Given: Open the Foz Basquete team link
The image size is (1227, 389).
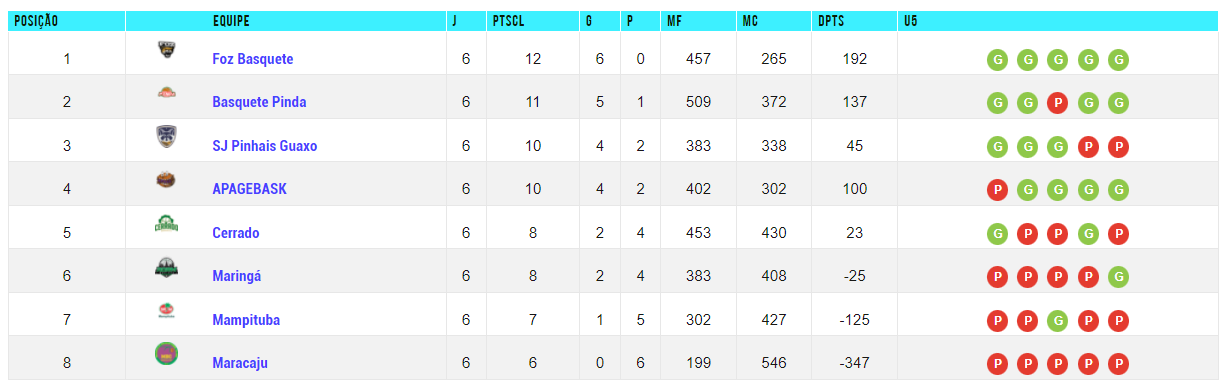Looking at the screenshot, I should (253, 59).
